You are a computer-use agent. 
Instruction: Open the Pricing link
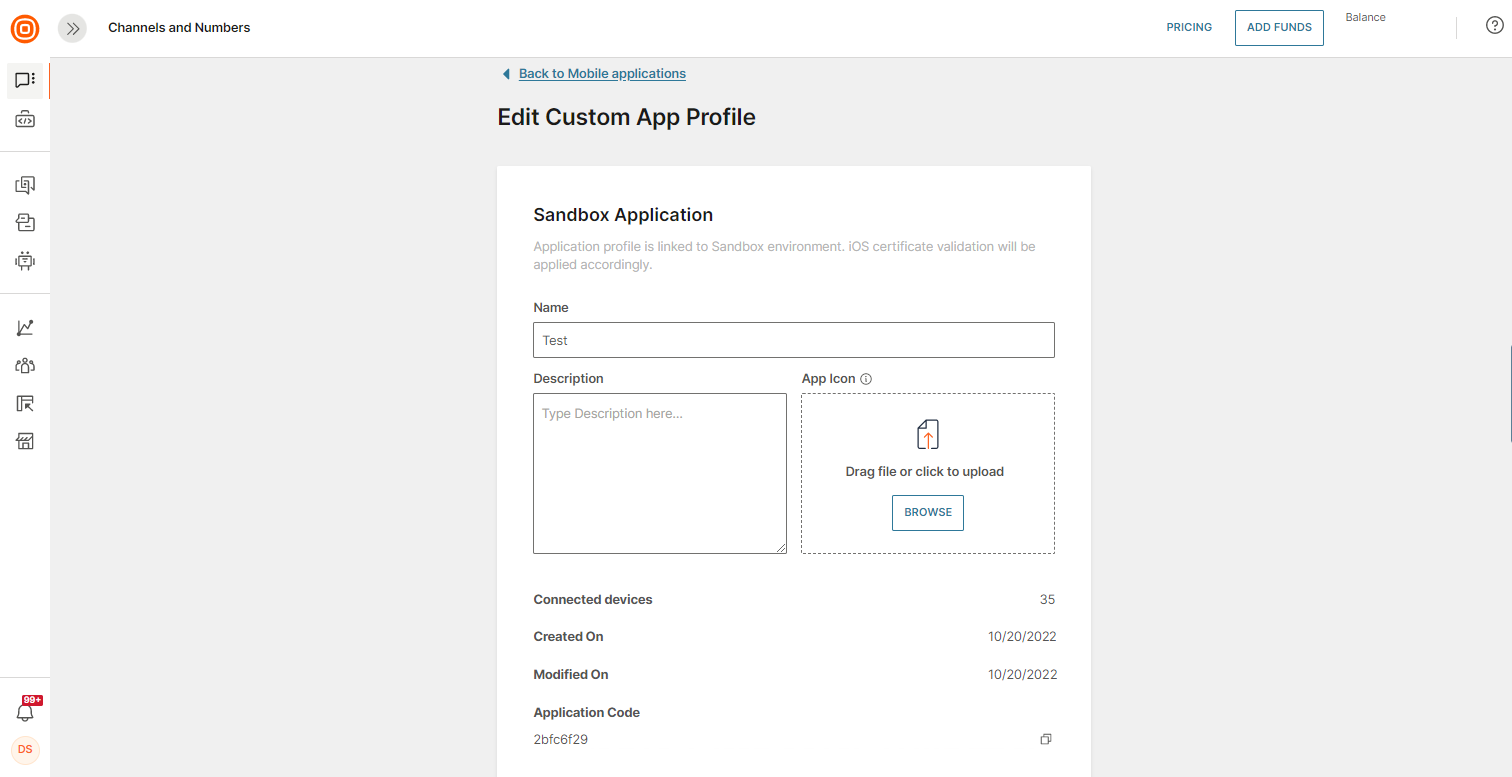1189,28
